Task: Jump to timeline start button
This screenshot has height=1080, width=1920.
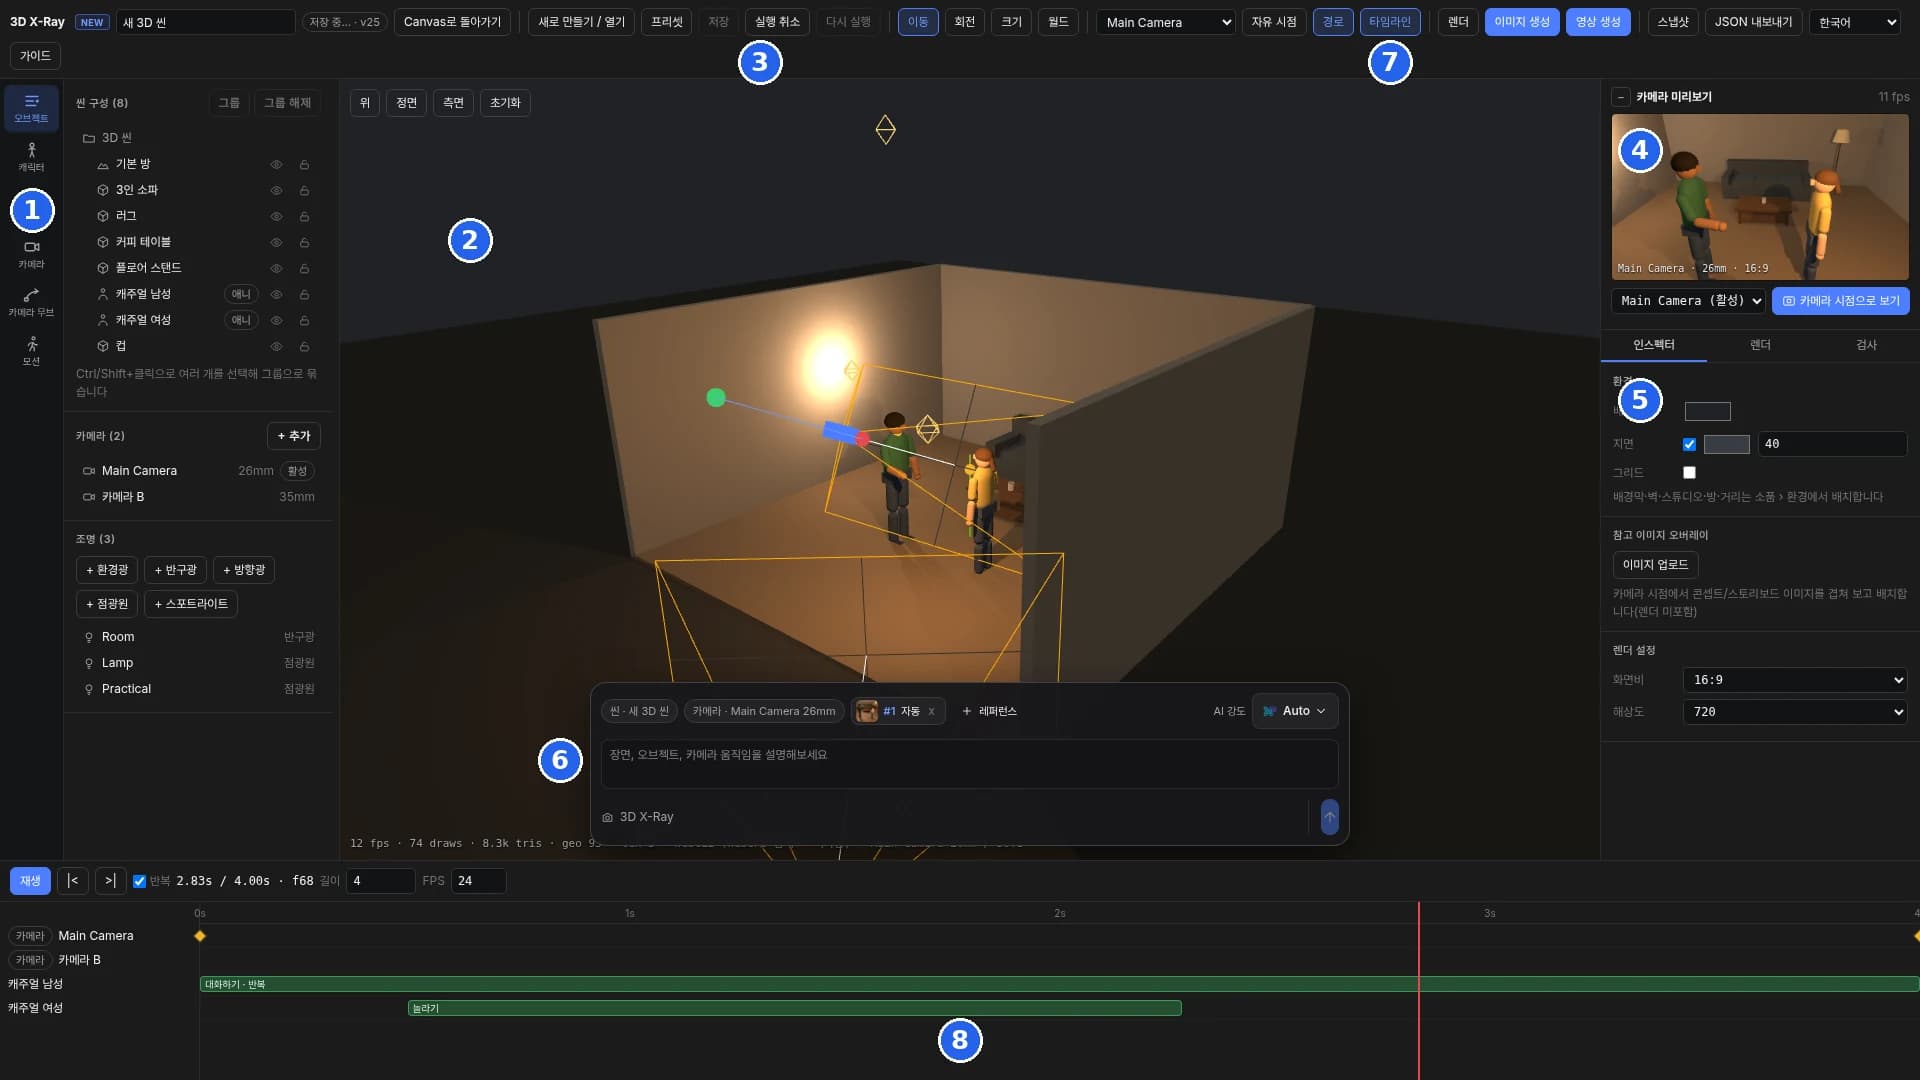Action: click(72, 881)
